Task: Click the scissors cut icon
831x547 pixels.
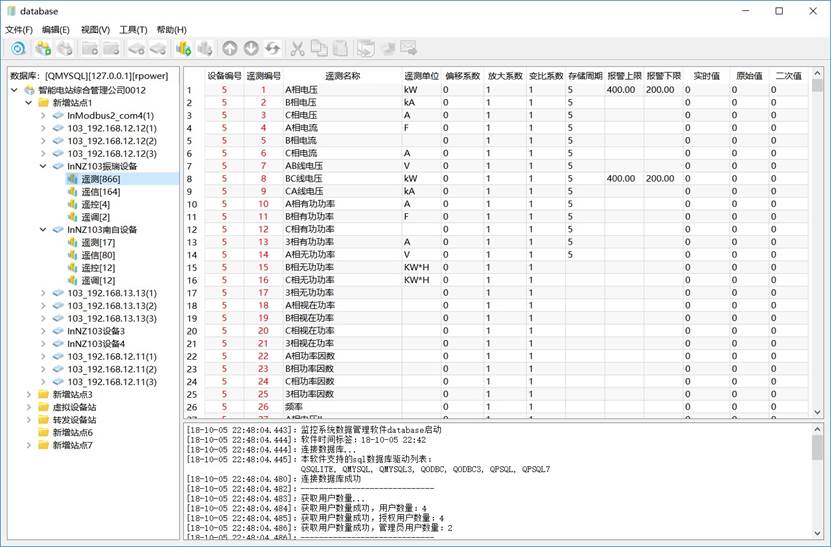Action: 297,48
